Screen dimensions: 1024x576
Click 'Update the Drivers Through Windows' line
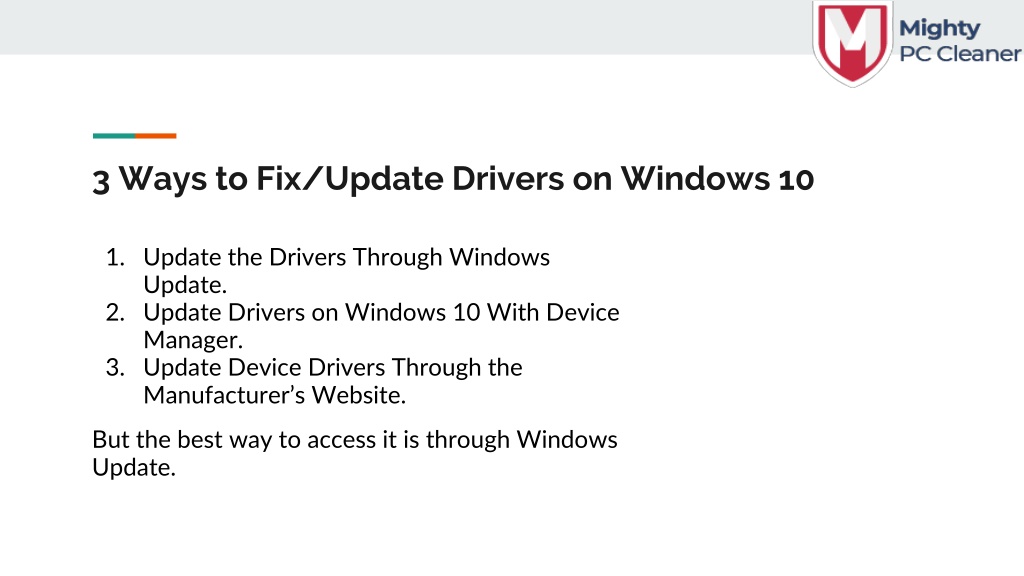coord(346,257)
